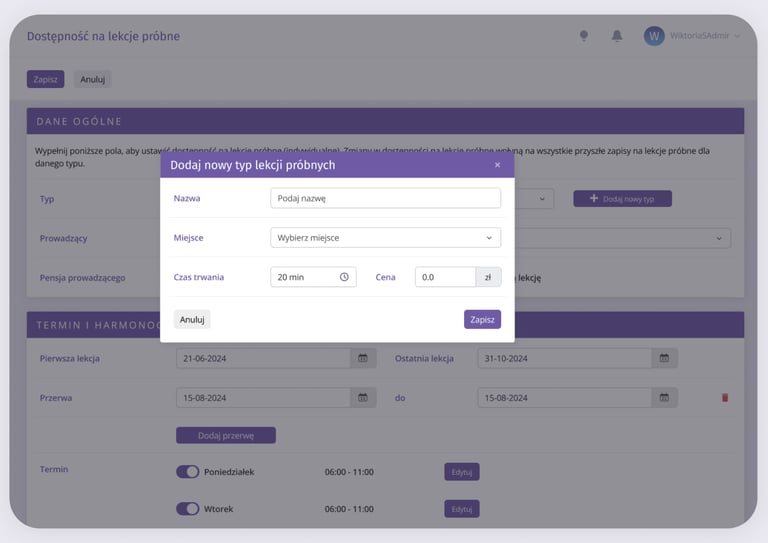The width and height of the screenshot is (768, 543).
Task: Delete the break with trash icon
Action: (x=725, y=398)
